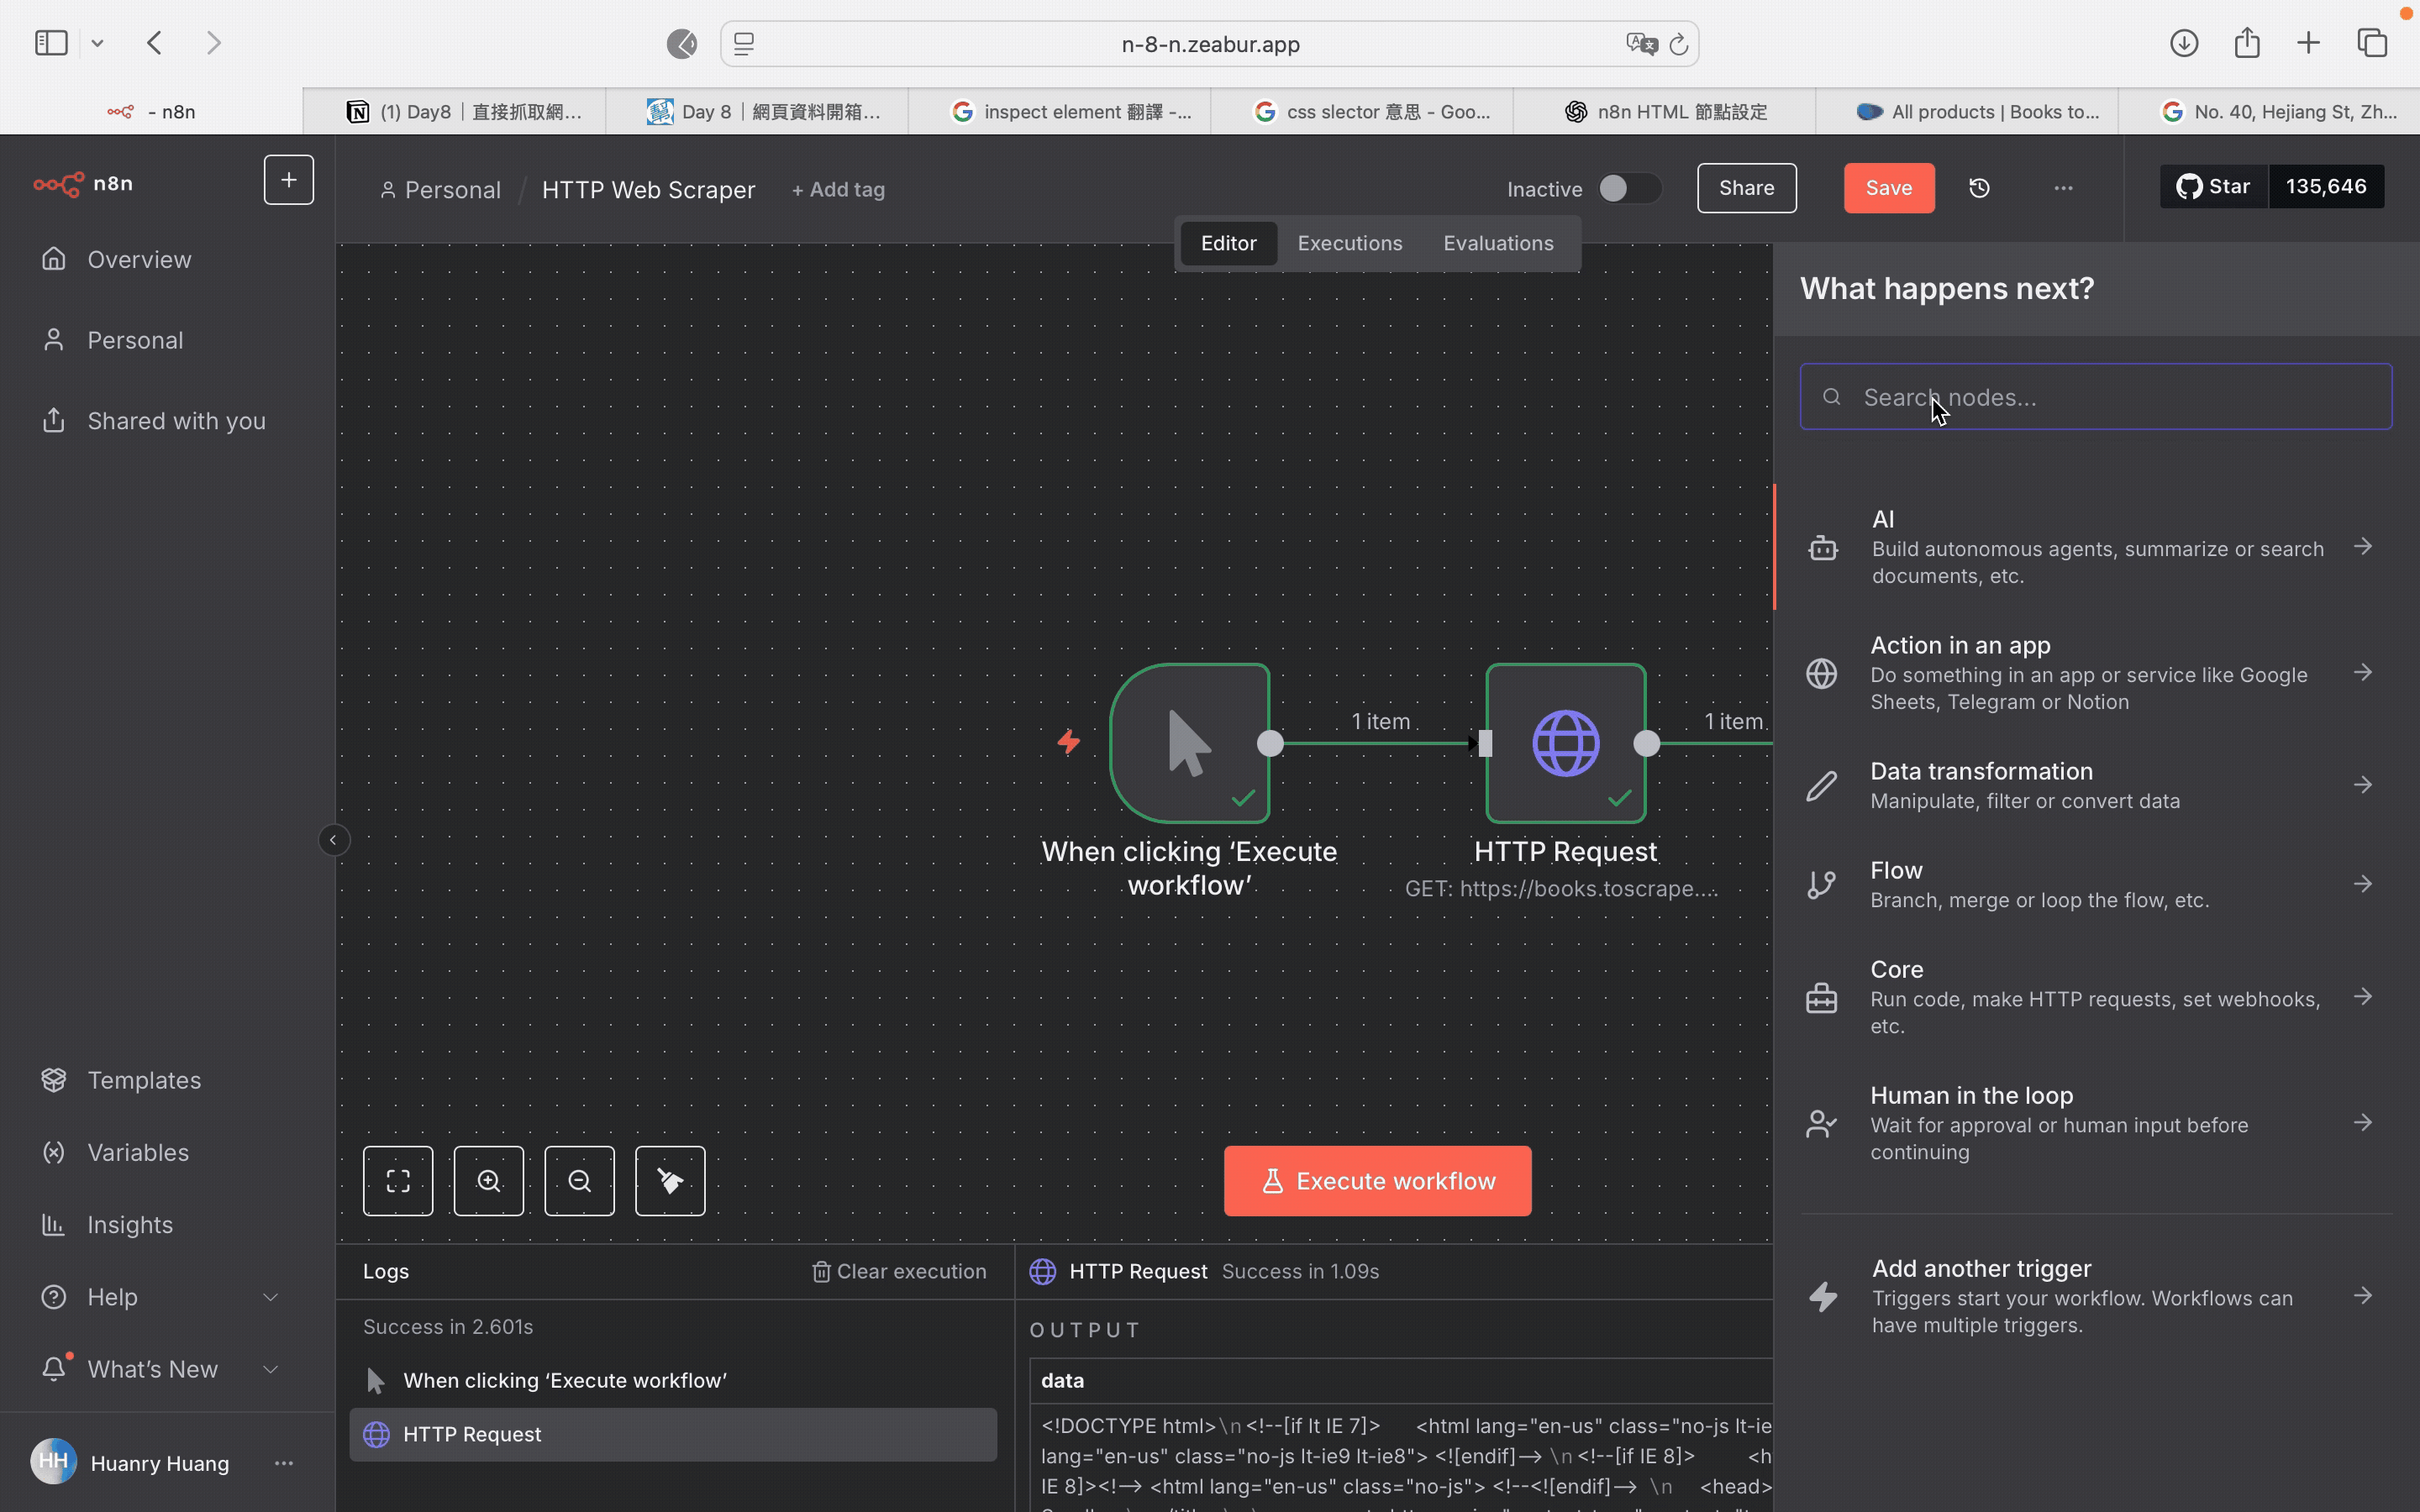Click the HH user avatar
Viewport: 2420px width, 1512px height.
tap(54, 1462)
